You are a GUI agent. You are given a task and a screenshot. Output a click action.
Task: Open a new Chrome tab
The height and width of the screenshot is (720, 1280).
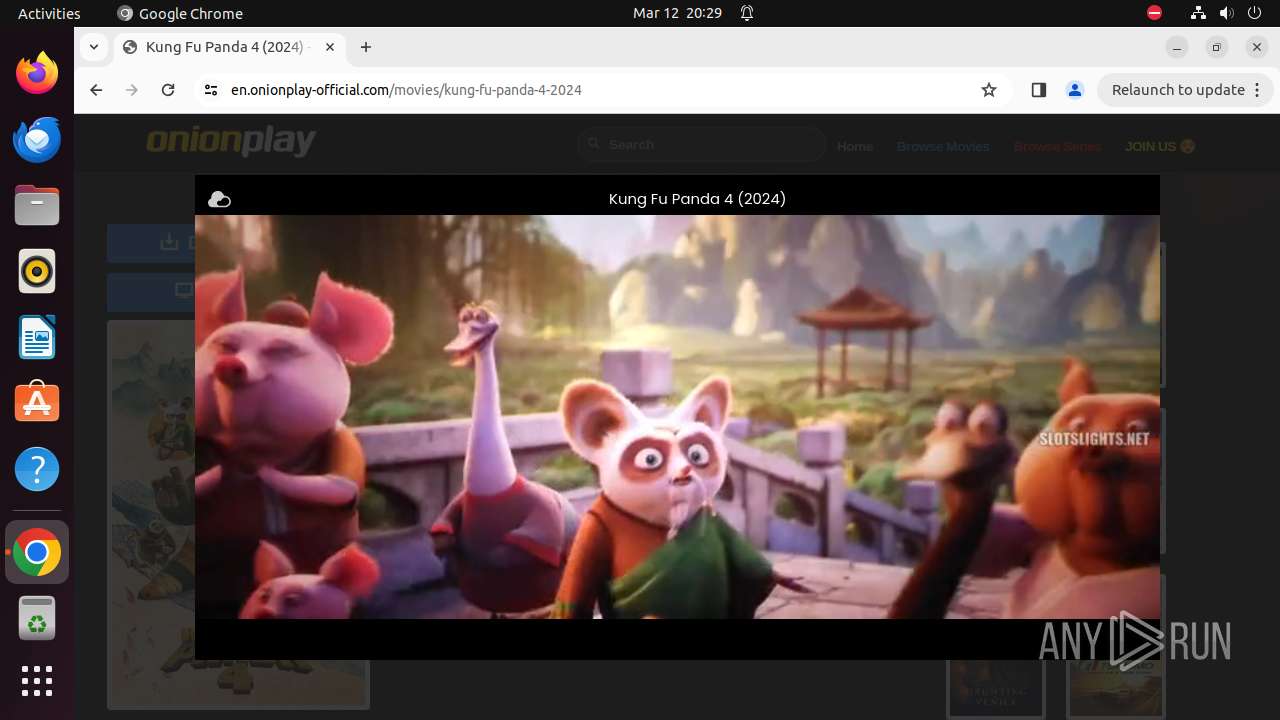(366, 47)
